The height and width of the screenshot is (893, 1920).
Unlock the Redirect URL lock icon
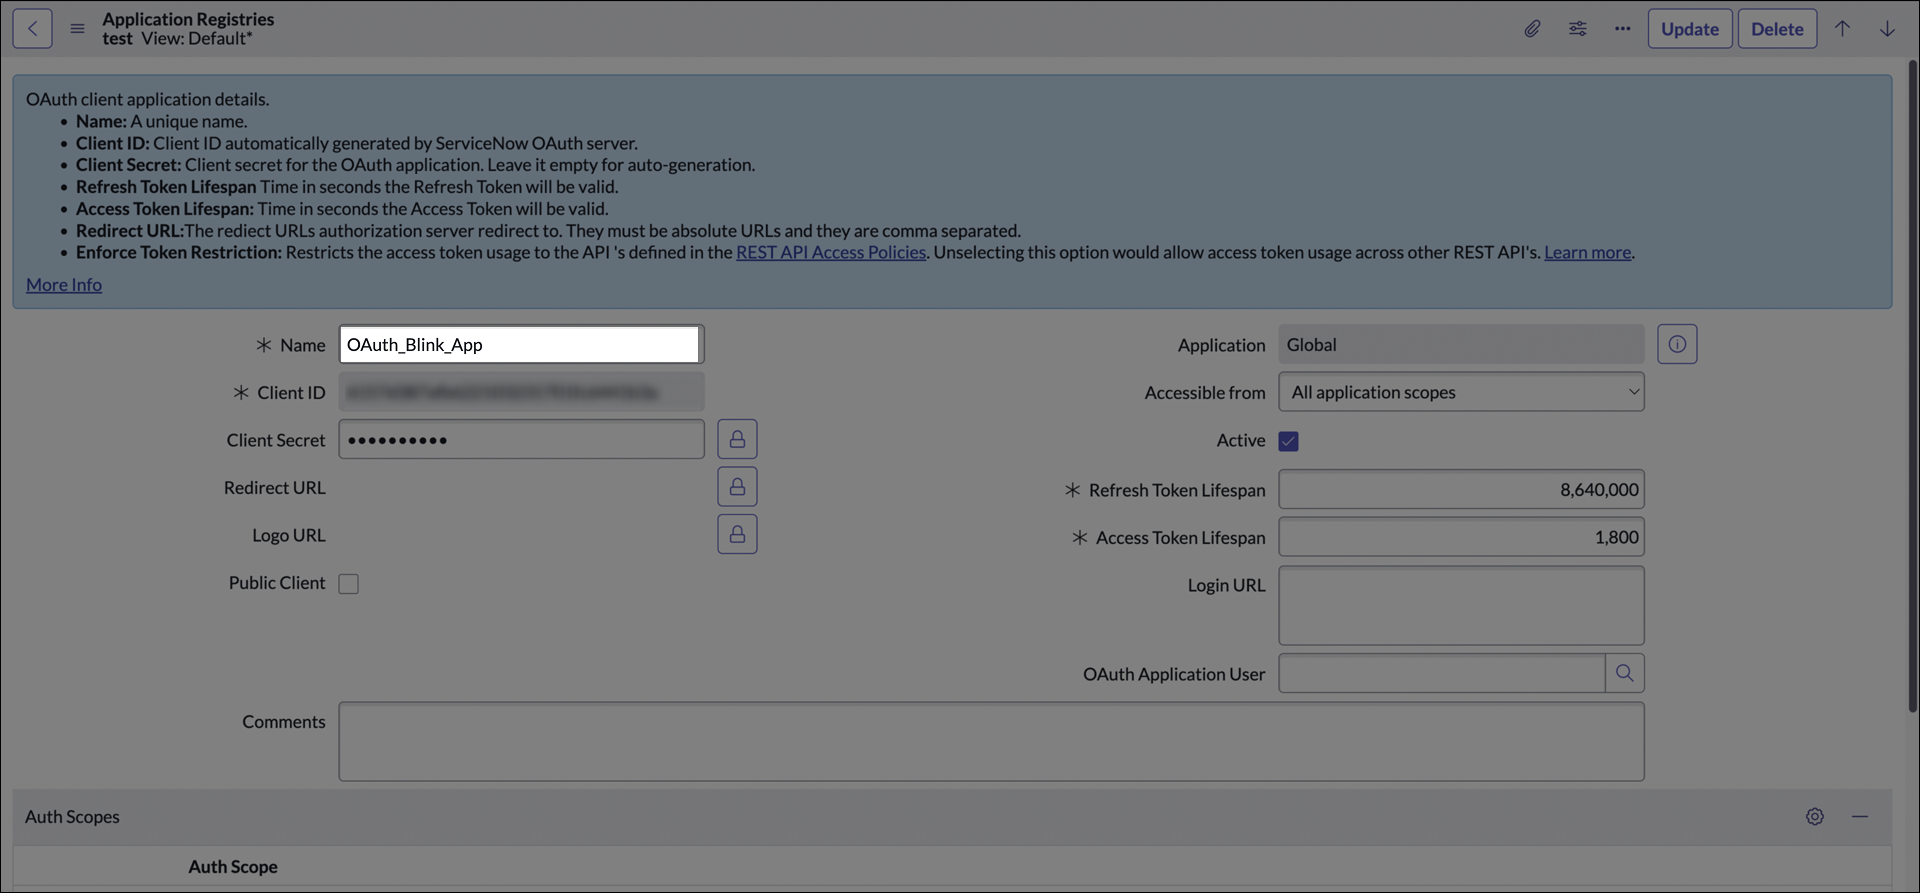click(x=737, y=487)
